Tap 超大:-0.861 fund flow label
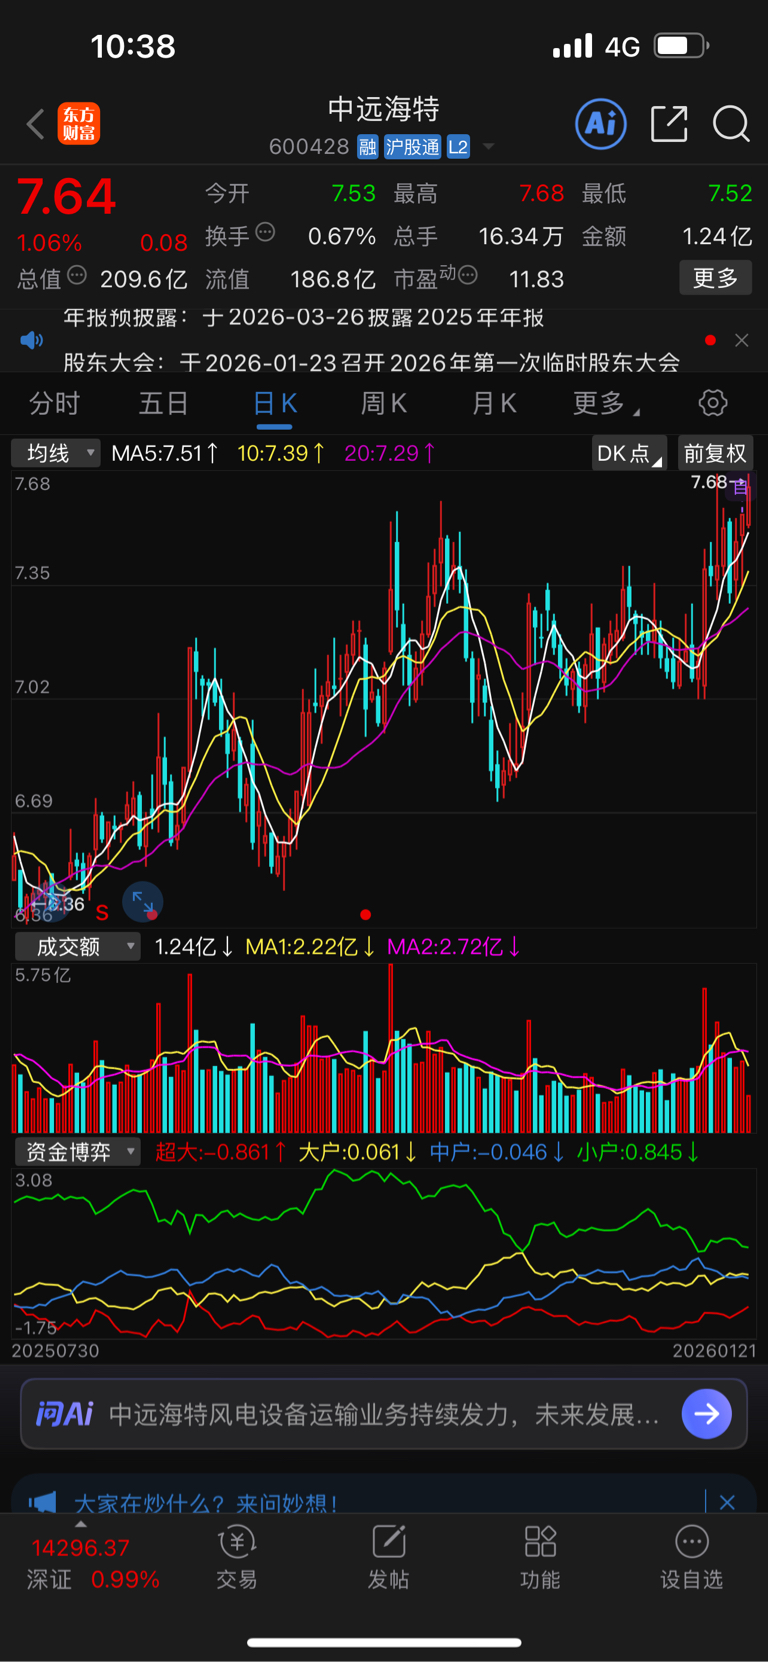 221,1152
